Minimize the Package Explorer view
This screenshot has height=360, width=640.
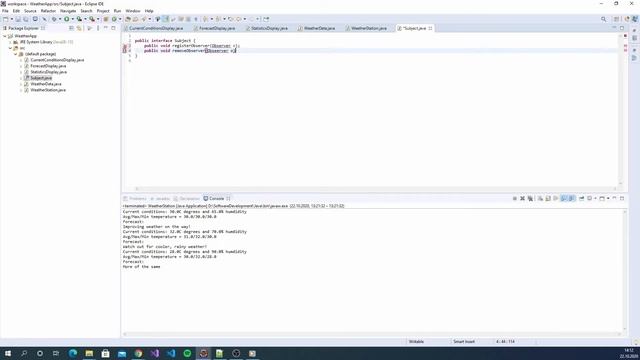[106, 28]
